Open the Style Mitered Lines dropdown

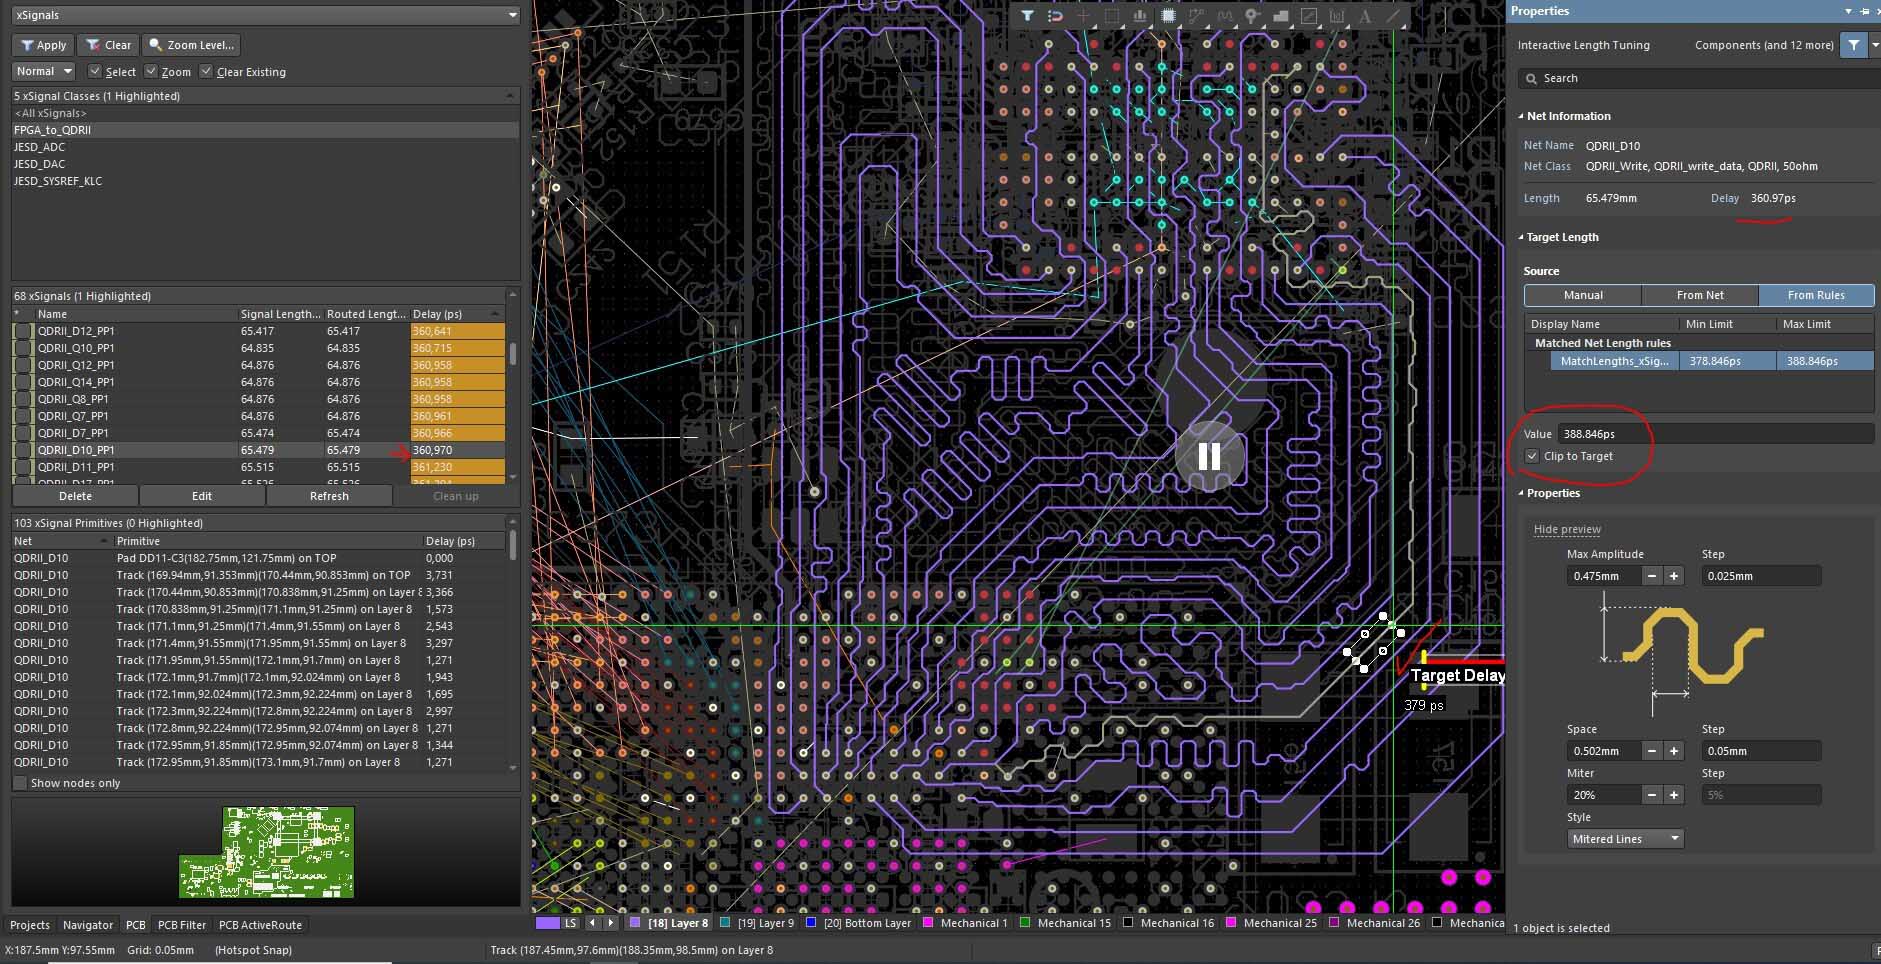pyautogui.click(x=1625, y=839)
